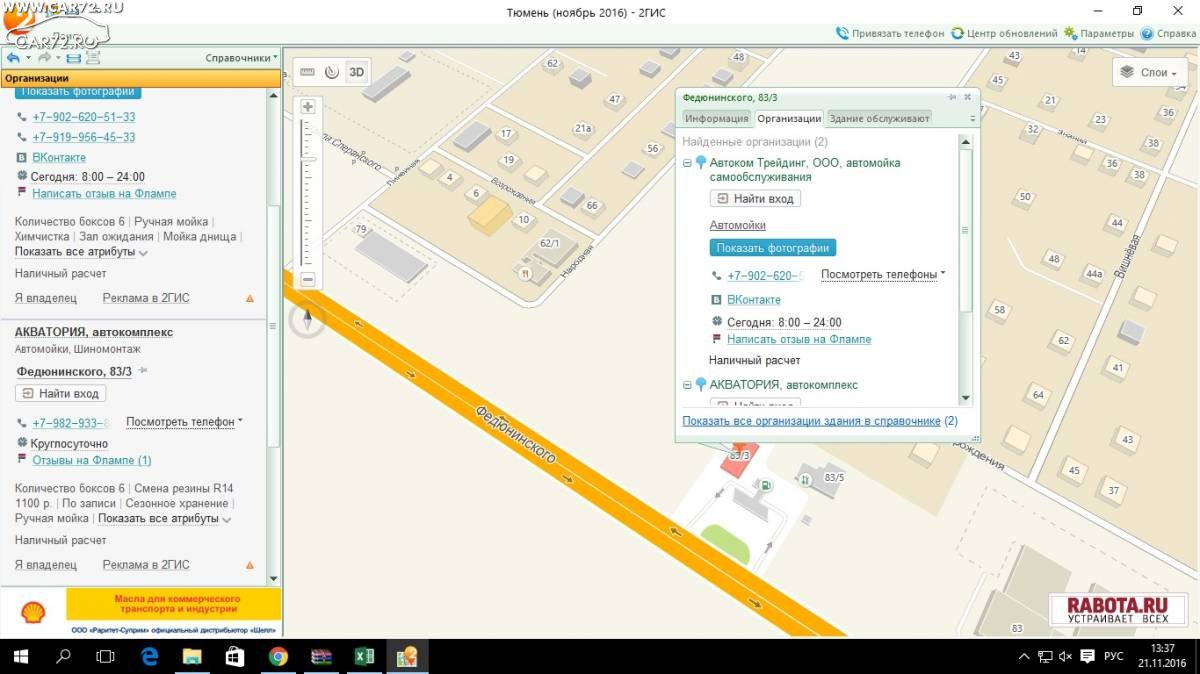This screenshot has height=674, width=1200.
Task: Expand Посмотреть телефоны in popup
Action: [x=883, y=274]
